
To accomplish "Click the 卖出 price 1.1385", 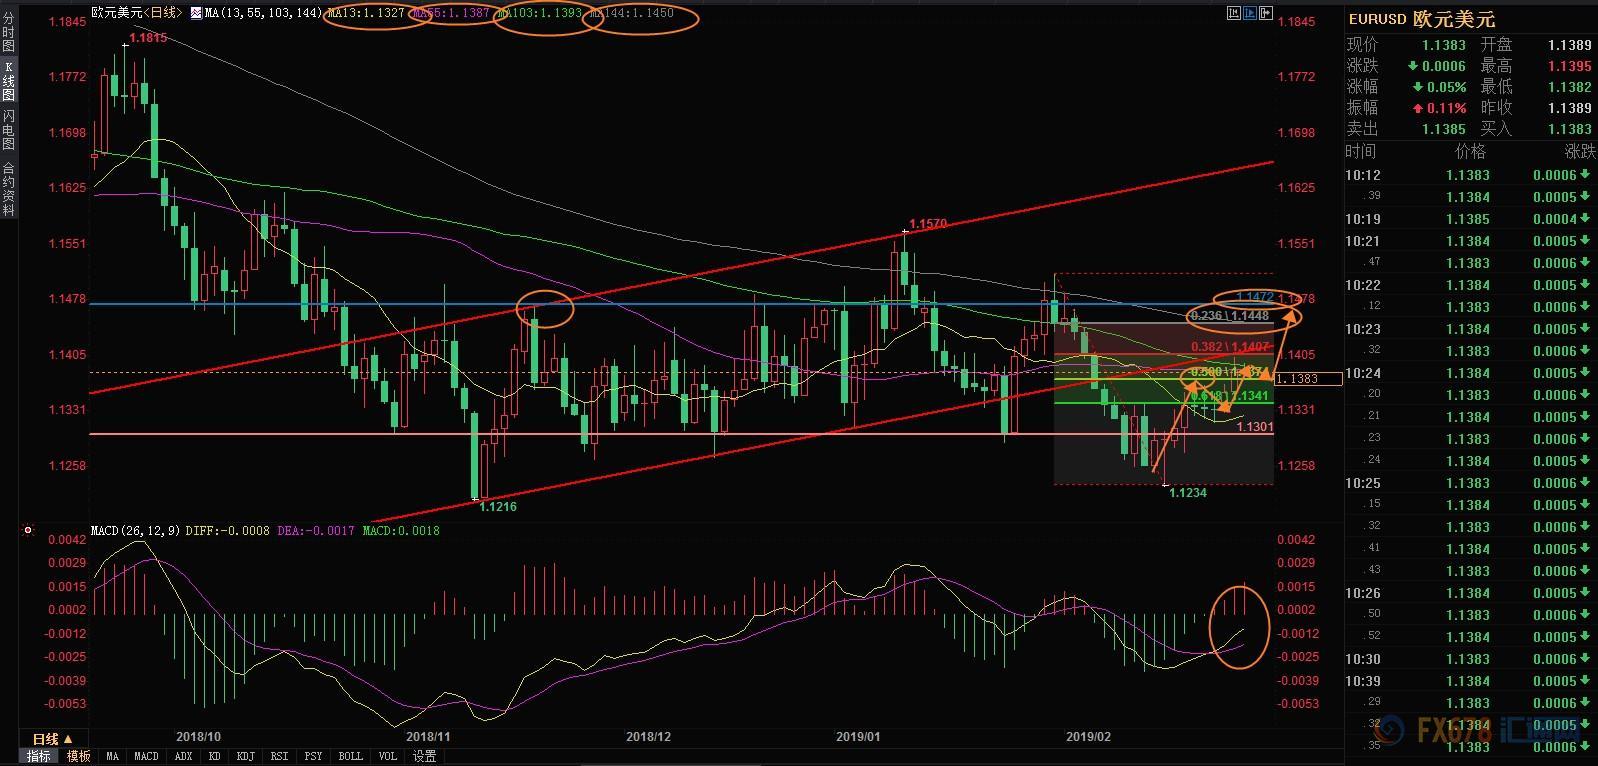I will (1445, 129).
